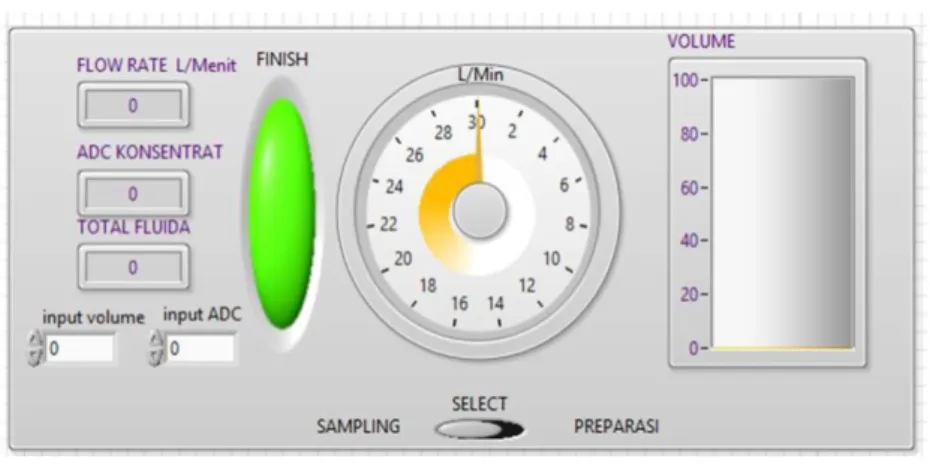The width and height of the screenshot is (930, 468).
Task: Click the input volume stepper arrows
Action: (x=36, y=348)
